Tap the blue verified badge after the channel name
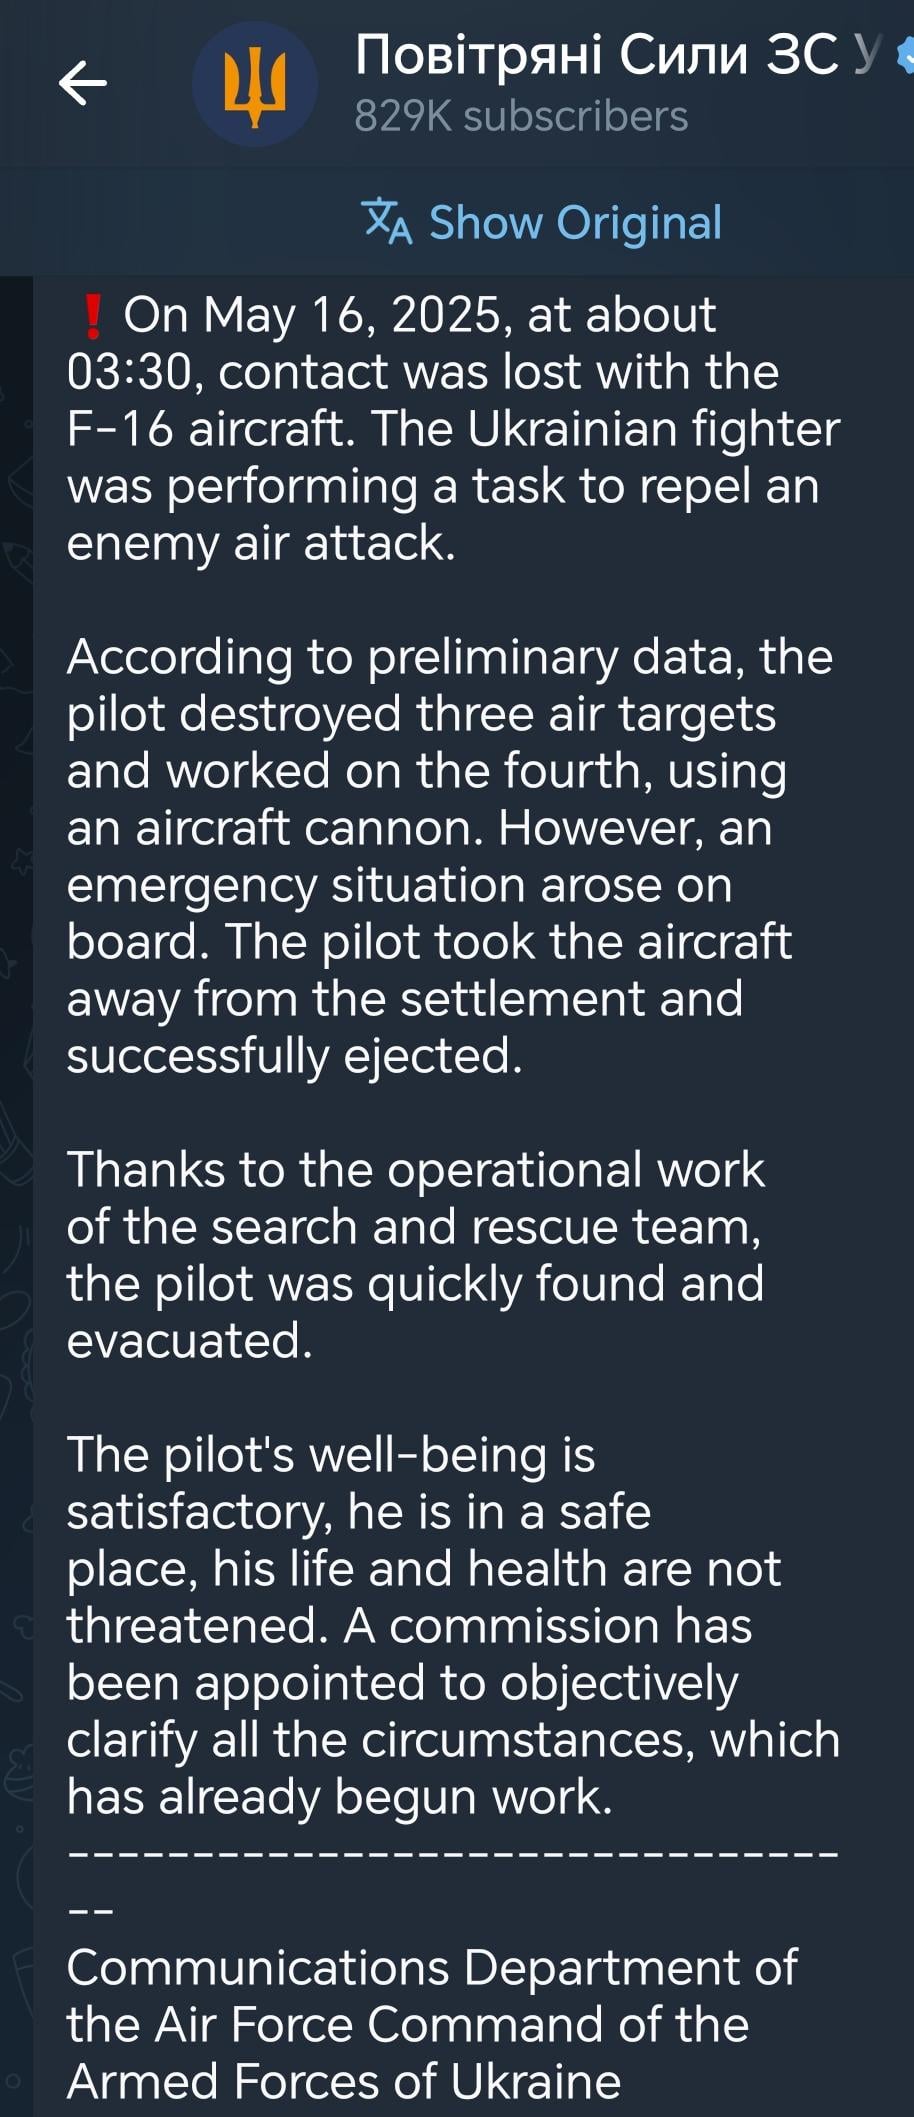The height and width of the screenshot is (2117, 914). point(905,54)
